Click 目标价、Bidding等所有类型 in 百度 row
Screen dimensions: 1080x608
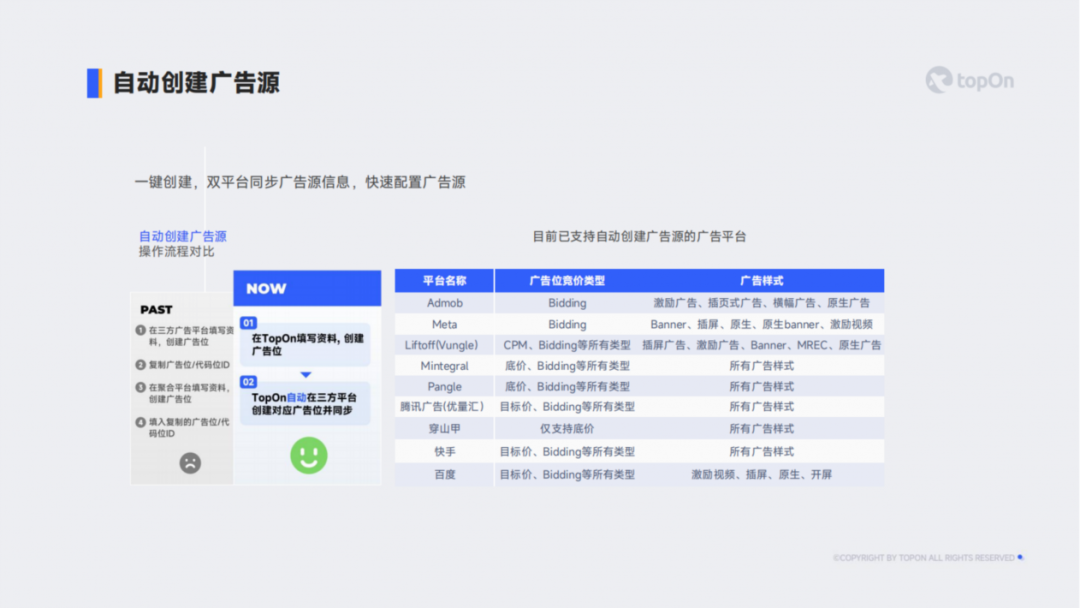[567, 474]
